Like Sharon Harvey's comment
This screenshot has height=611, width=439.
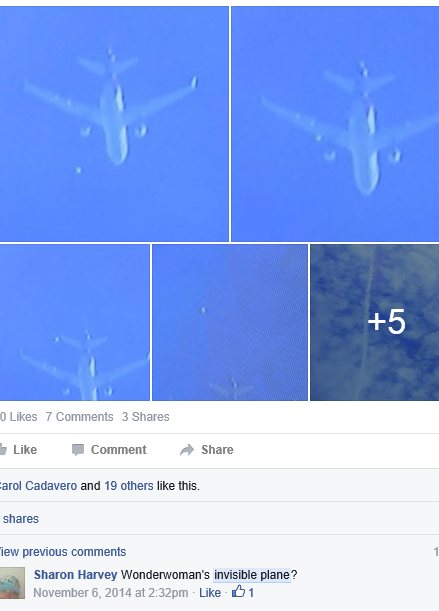(210, 593)
